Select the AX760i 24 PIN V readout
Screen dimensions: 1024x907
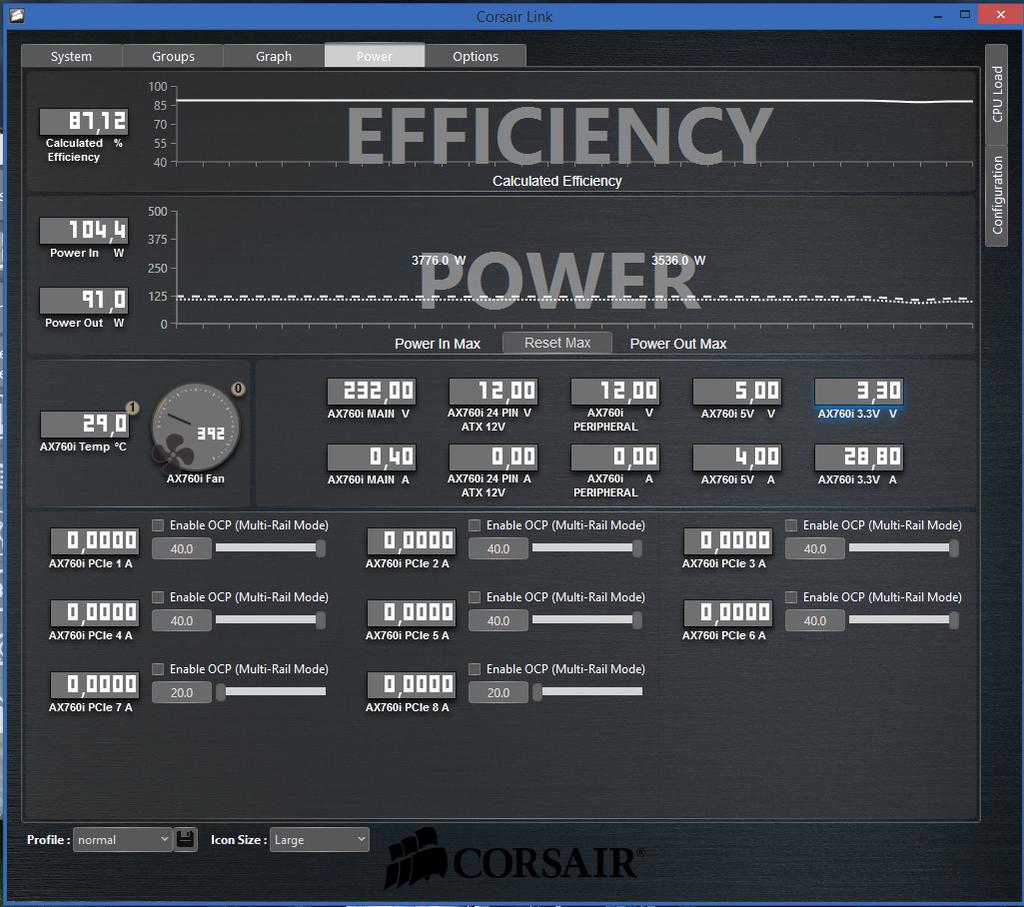[x=493, y=391]
